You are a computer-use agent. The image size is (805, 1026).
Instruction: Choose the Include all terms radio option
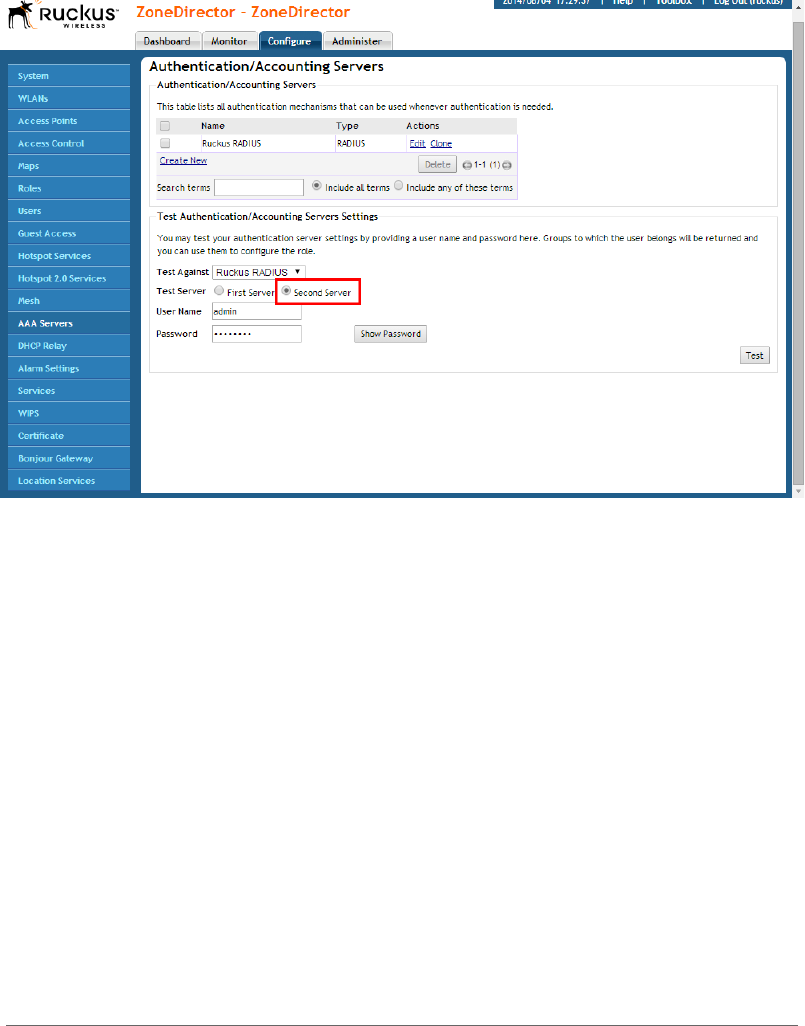click(317, 186)
